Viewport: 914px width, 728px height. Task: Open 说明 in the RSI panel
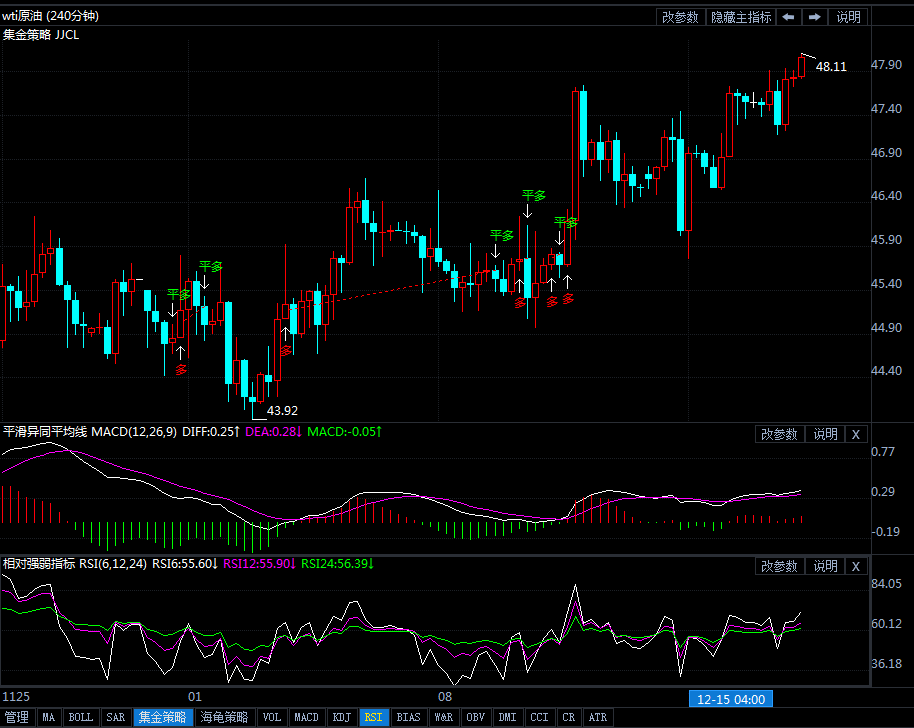click(825, 566)
